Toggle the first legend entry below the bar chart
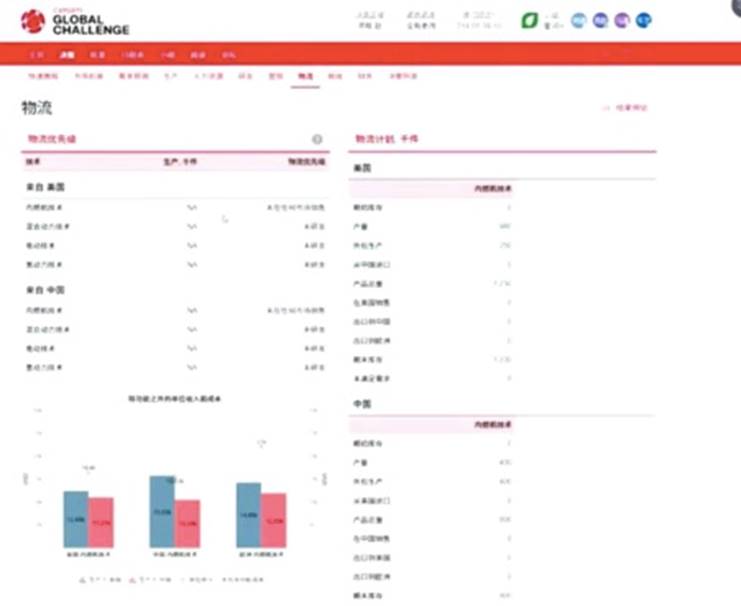This screenshot has height=606, width=741. pyautogui.click(x=100, y=579)
